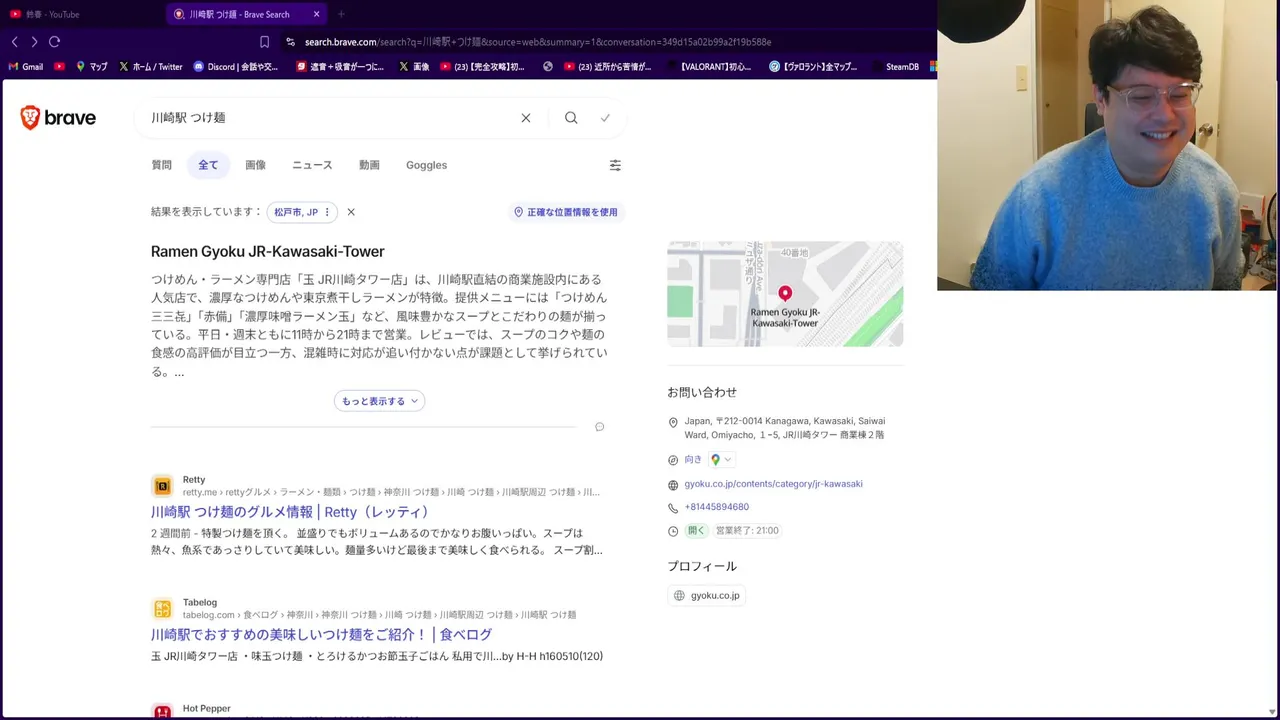Click the checkmark icon in search box

pyautogui.click(x=605, y=118)
